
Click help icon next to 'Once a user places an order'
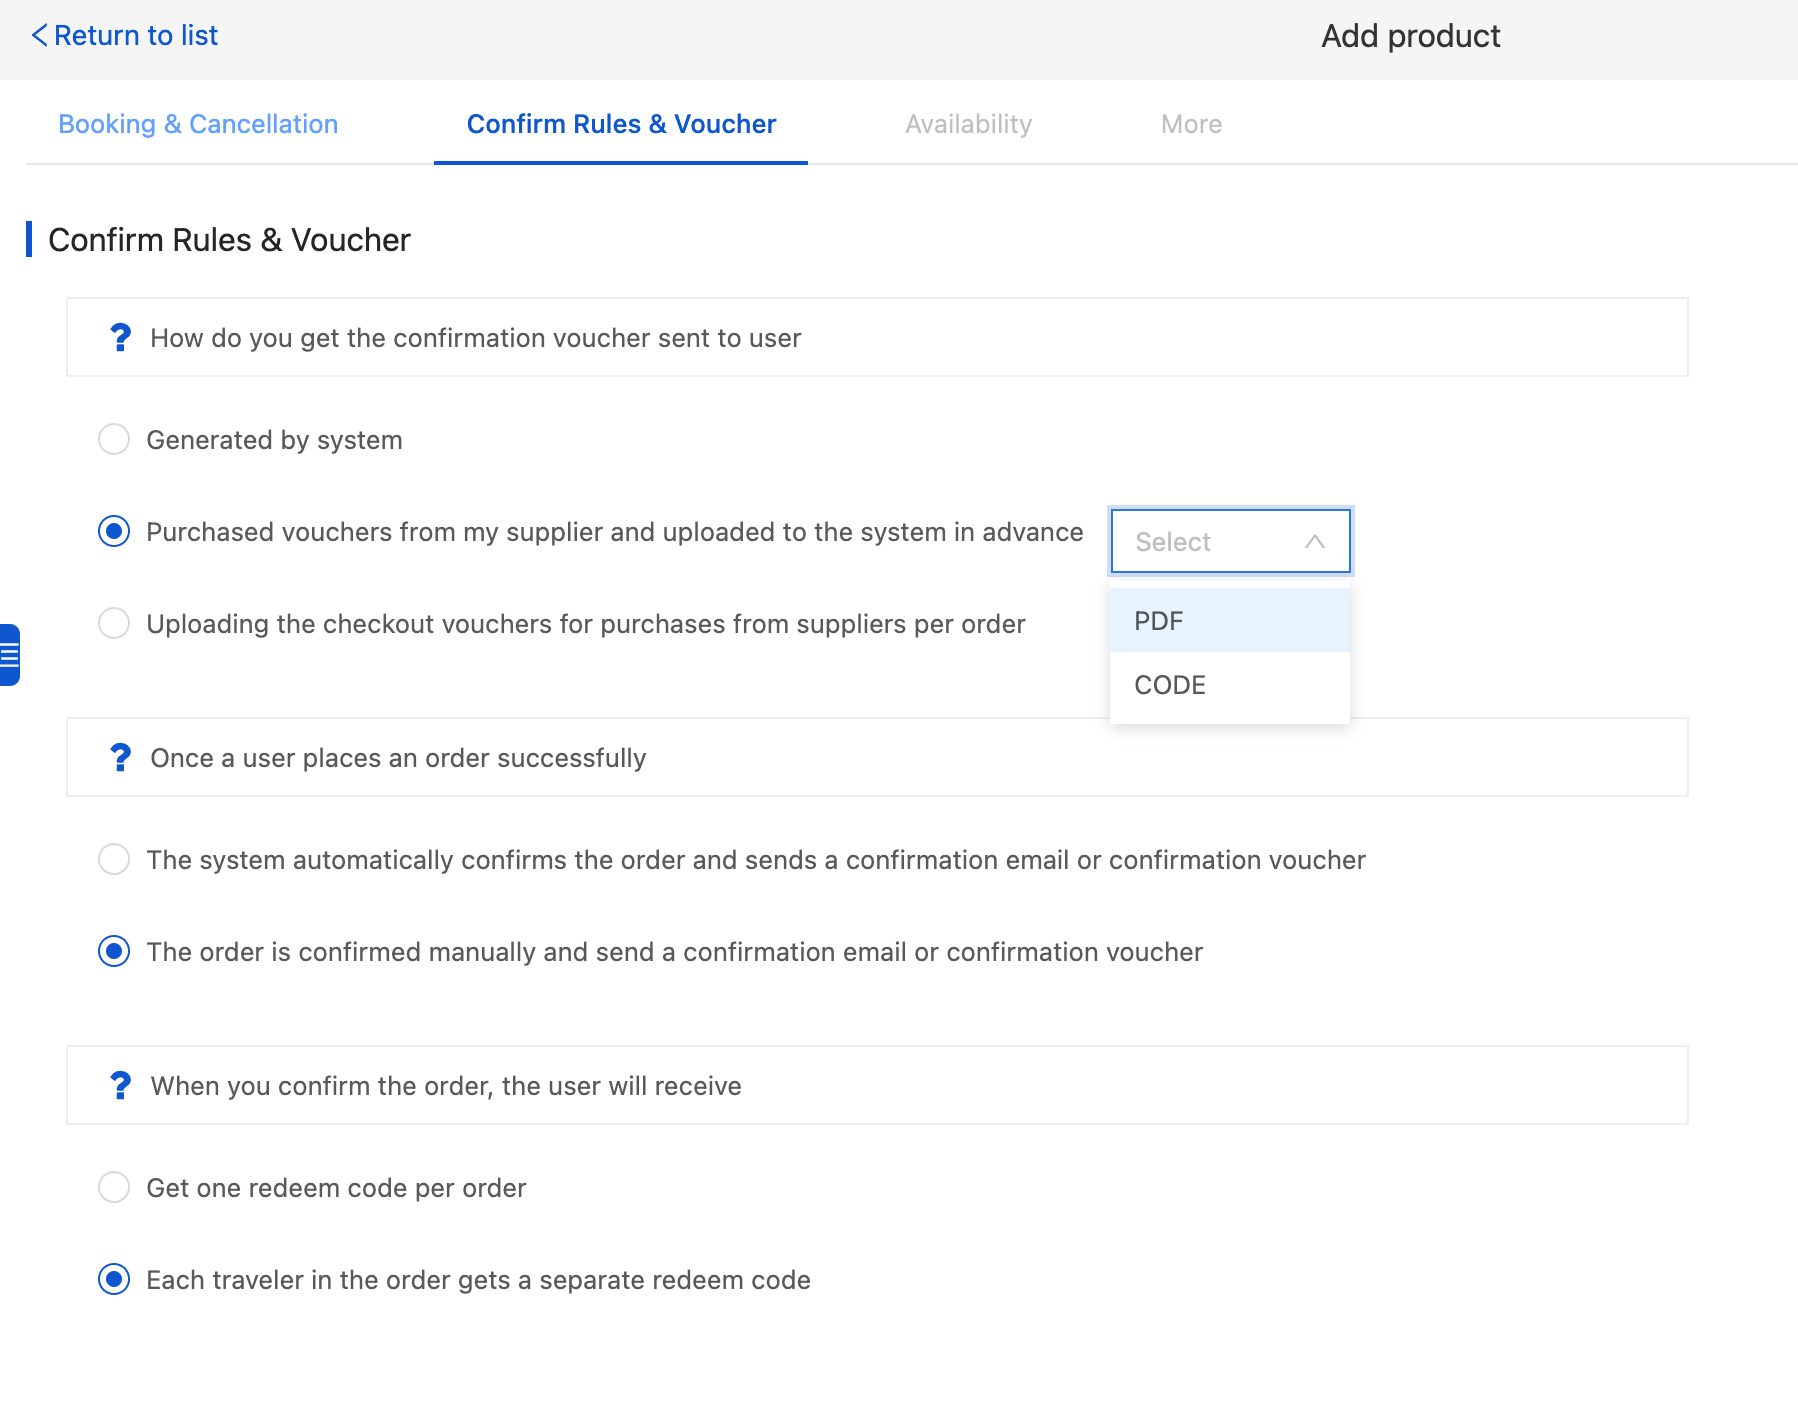[120, 758]
